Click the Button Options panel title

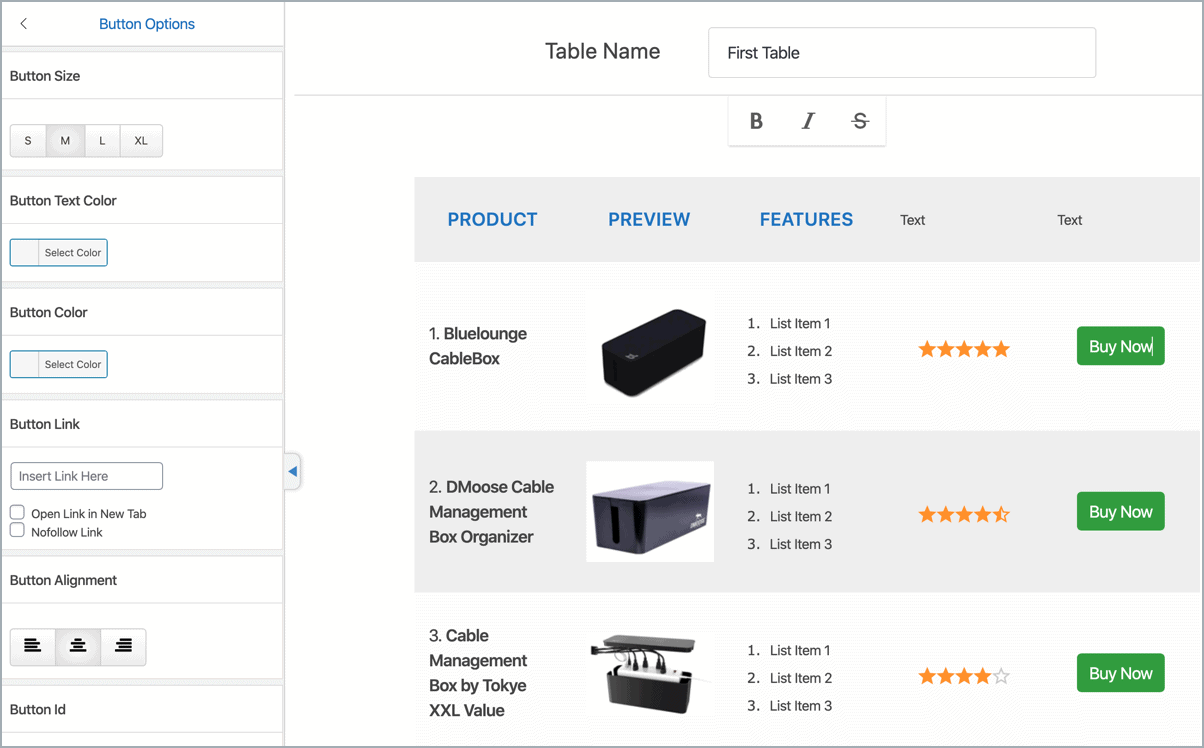pos(146,23)
